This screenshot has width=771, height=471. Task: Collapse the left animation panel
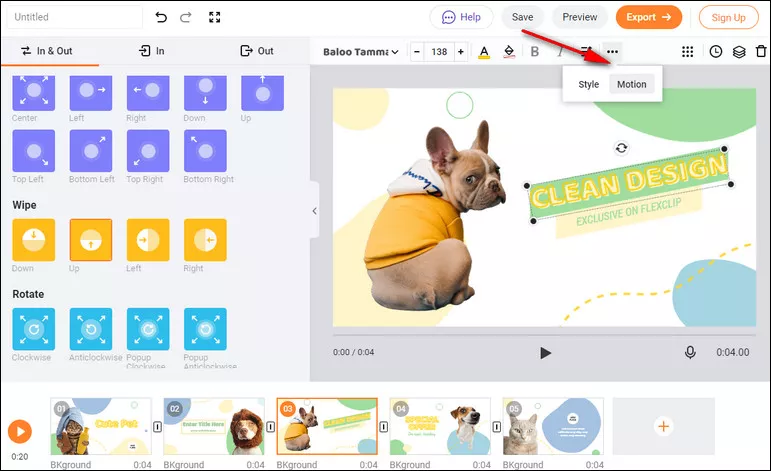coord(315,211)
